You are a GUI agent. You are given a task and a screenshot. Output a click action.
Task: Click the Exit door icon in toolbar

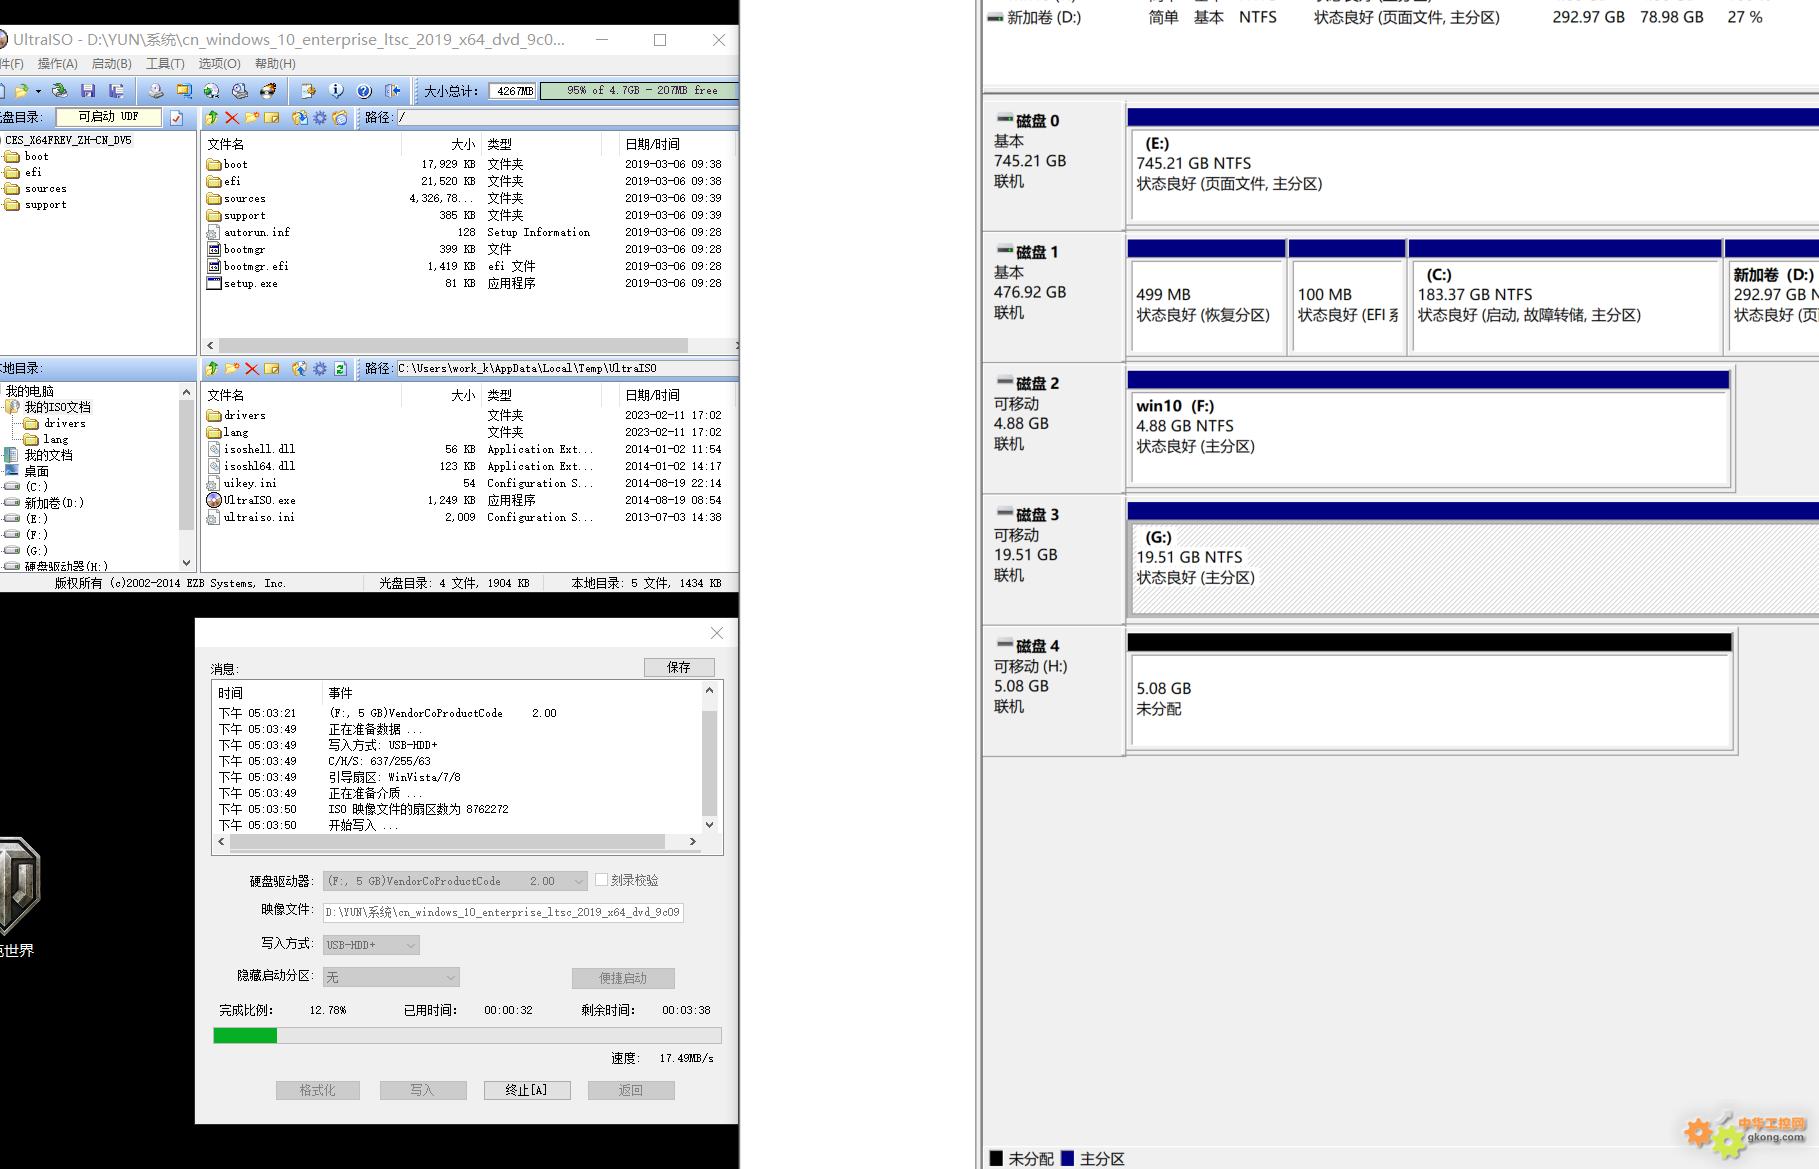click(x=393, y=91)
